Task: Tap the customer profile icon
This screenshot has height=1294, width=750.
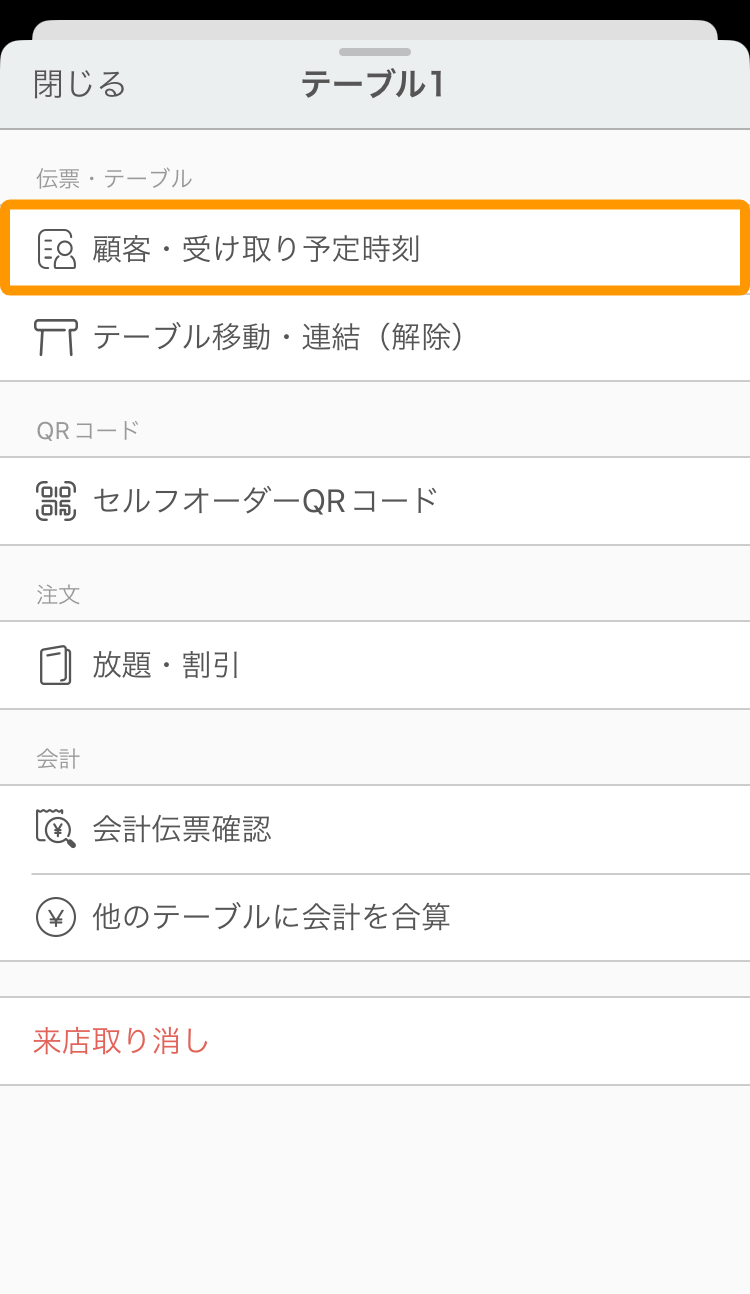Action: 56,249
